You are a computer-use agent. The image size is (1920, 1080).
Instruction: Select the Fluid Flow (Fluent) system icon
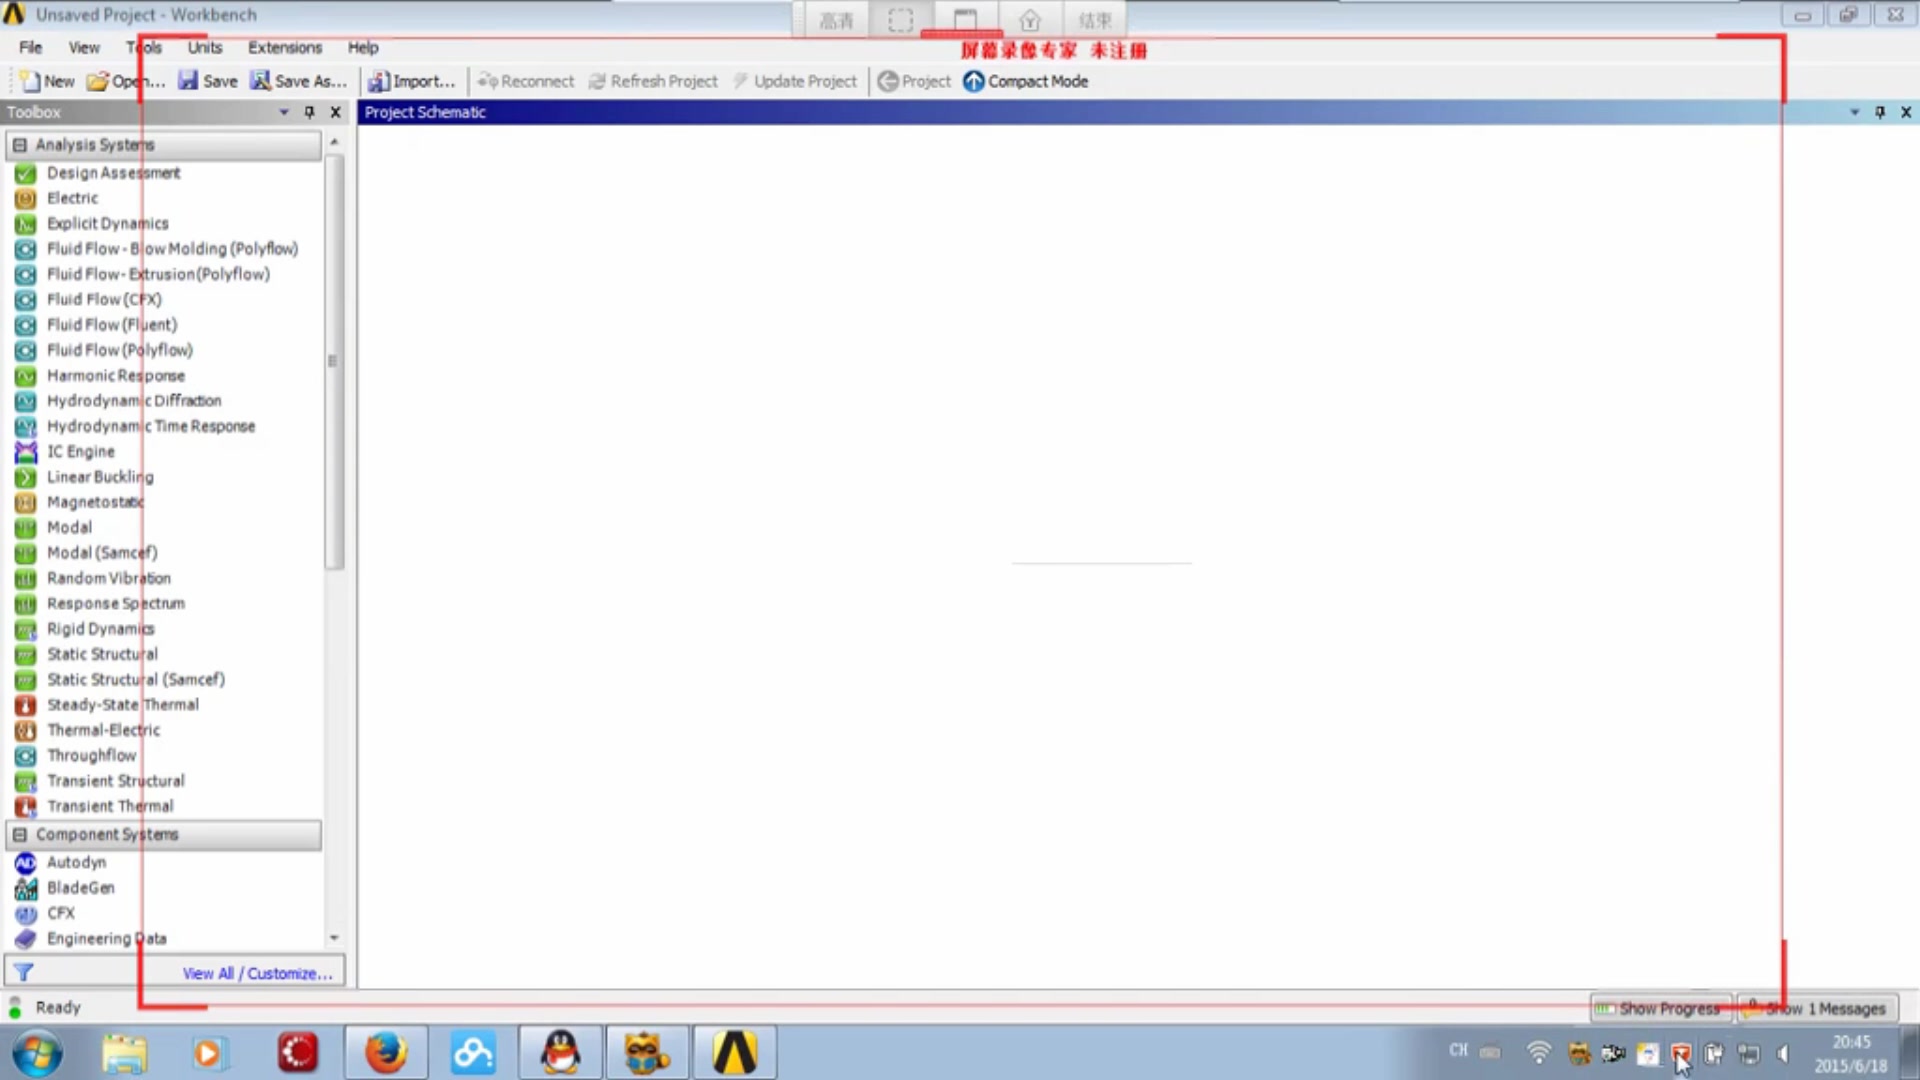coord(25,324)
